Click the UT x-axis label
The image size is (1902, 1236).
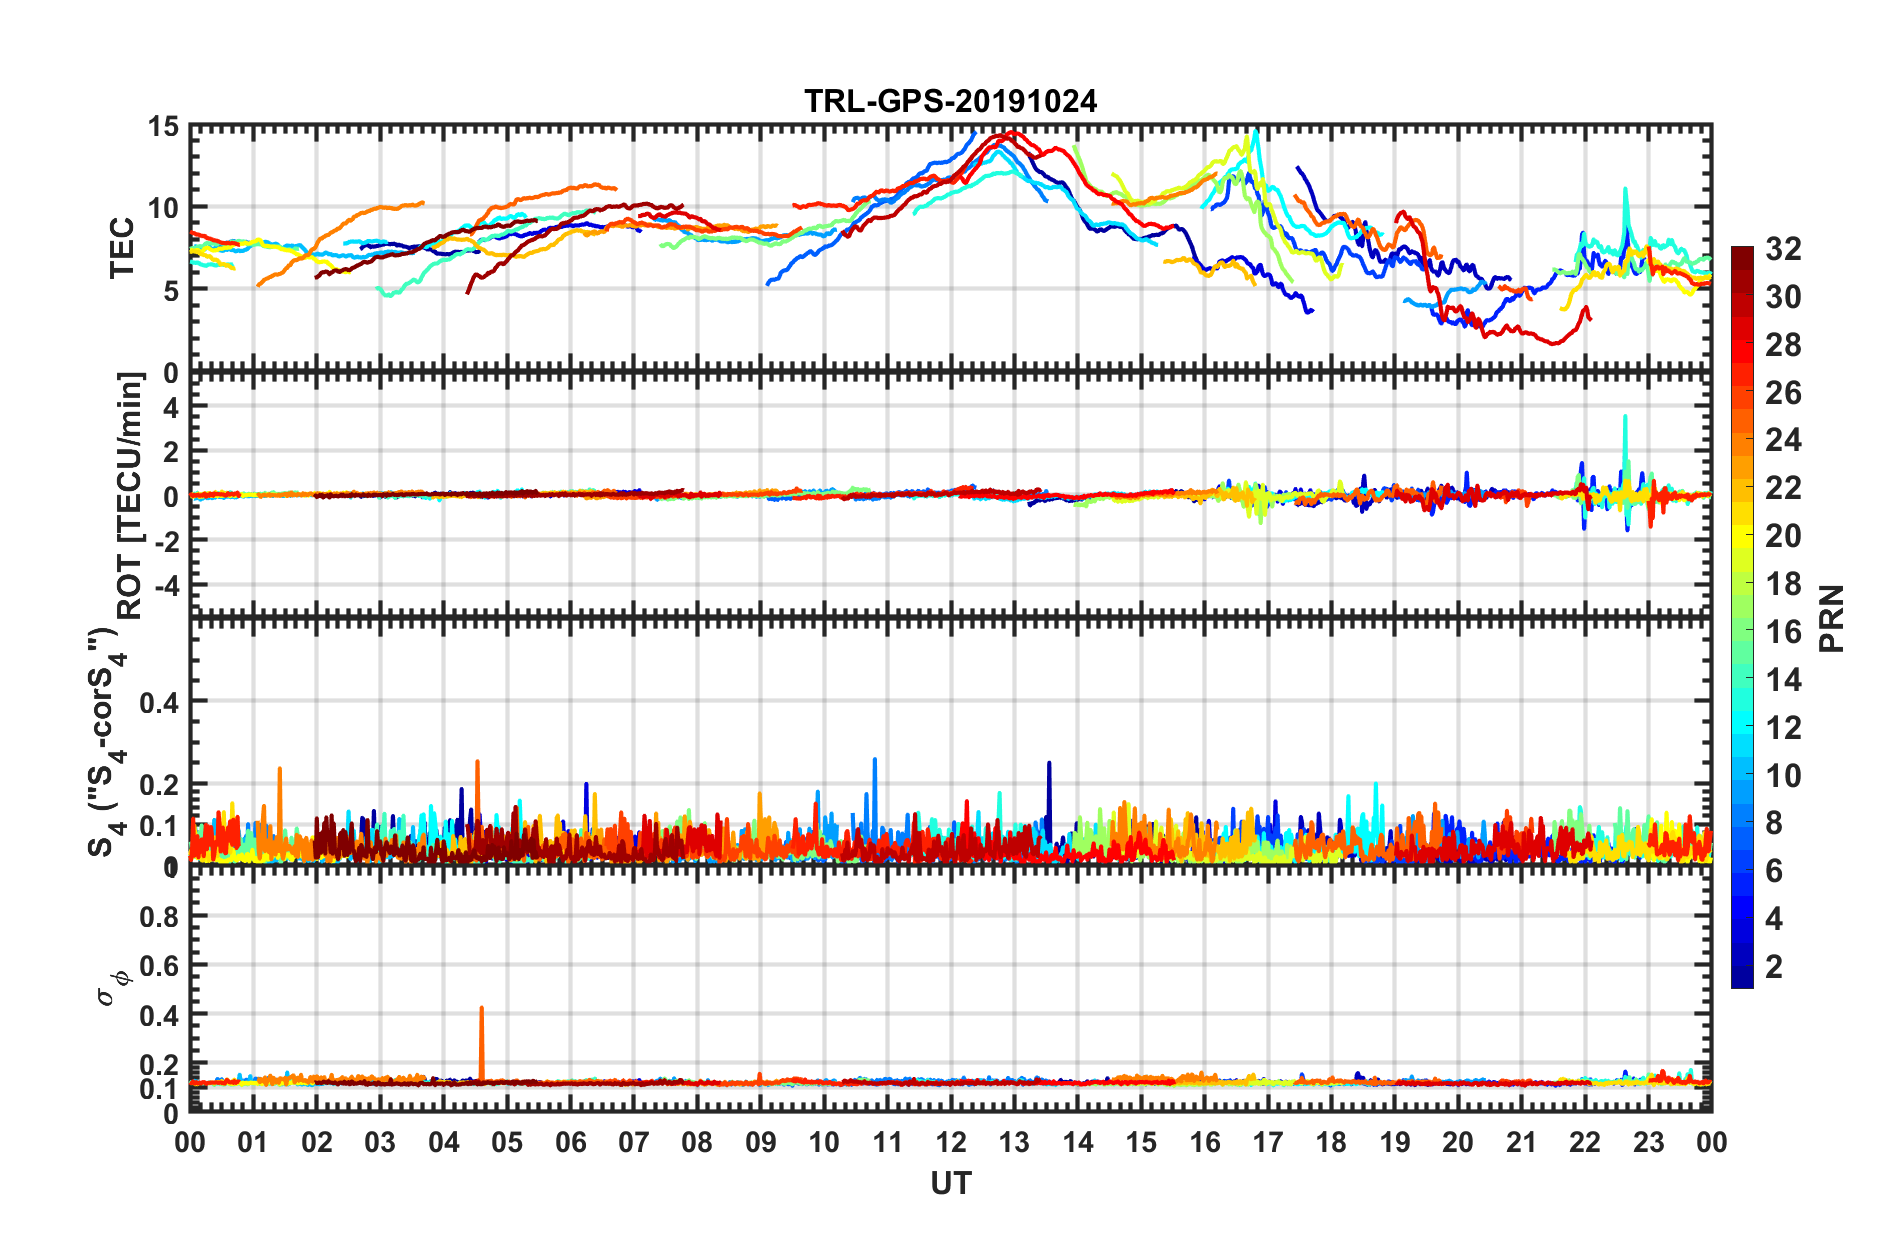pyautogui.click(x=951, y=1184)
